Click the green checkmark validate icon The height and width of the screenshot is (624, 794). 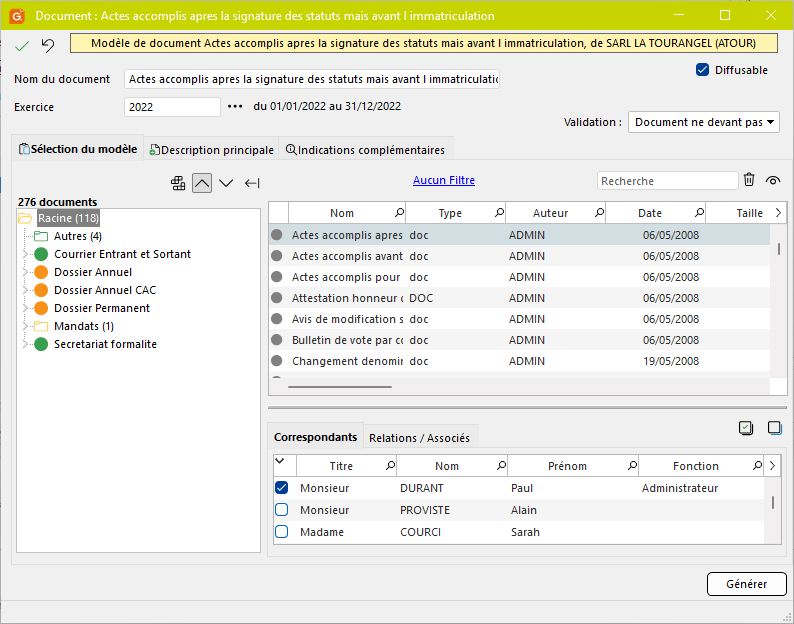(22, 46)
